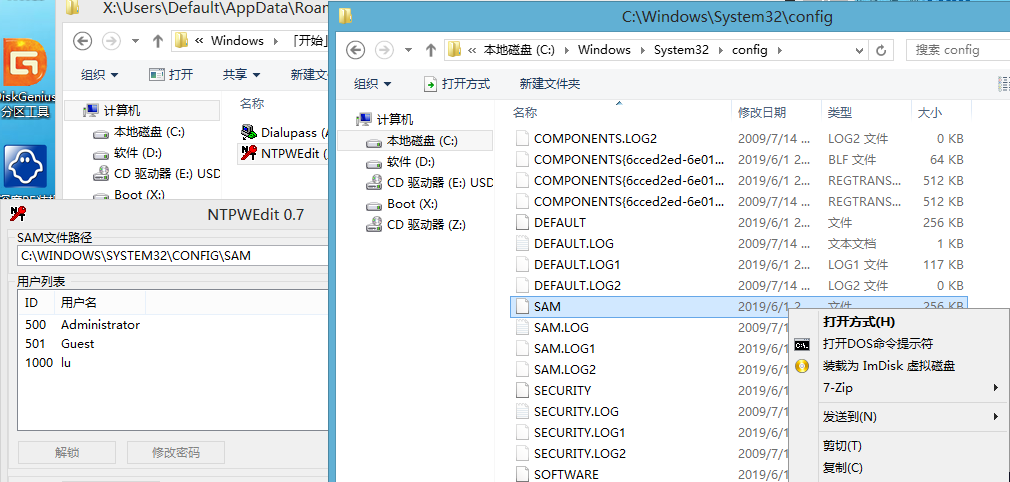Open the 组织 menu in config window
1010x482 pixels.
tap(372, 84)
